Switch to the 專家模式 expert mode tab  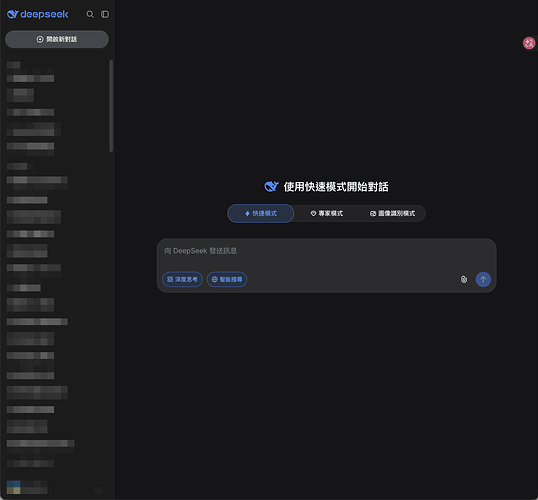(x=326, y=213)
